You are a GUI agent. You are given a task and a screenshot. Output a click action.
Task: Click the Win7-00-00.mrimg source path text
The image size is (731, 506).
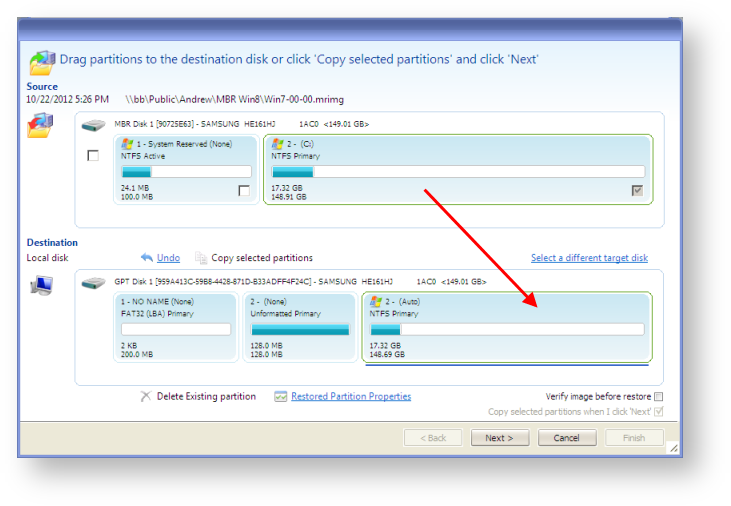point(234,99)
